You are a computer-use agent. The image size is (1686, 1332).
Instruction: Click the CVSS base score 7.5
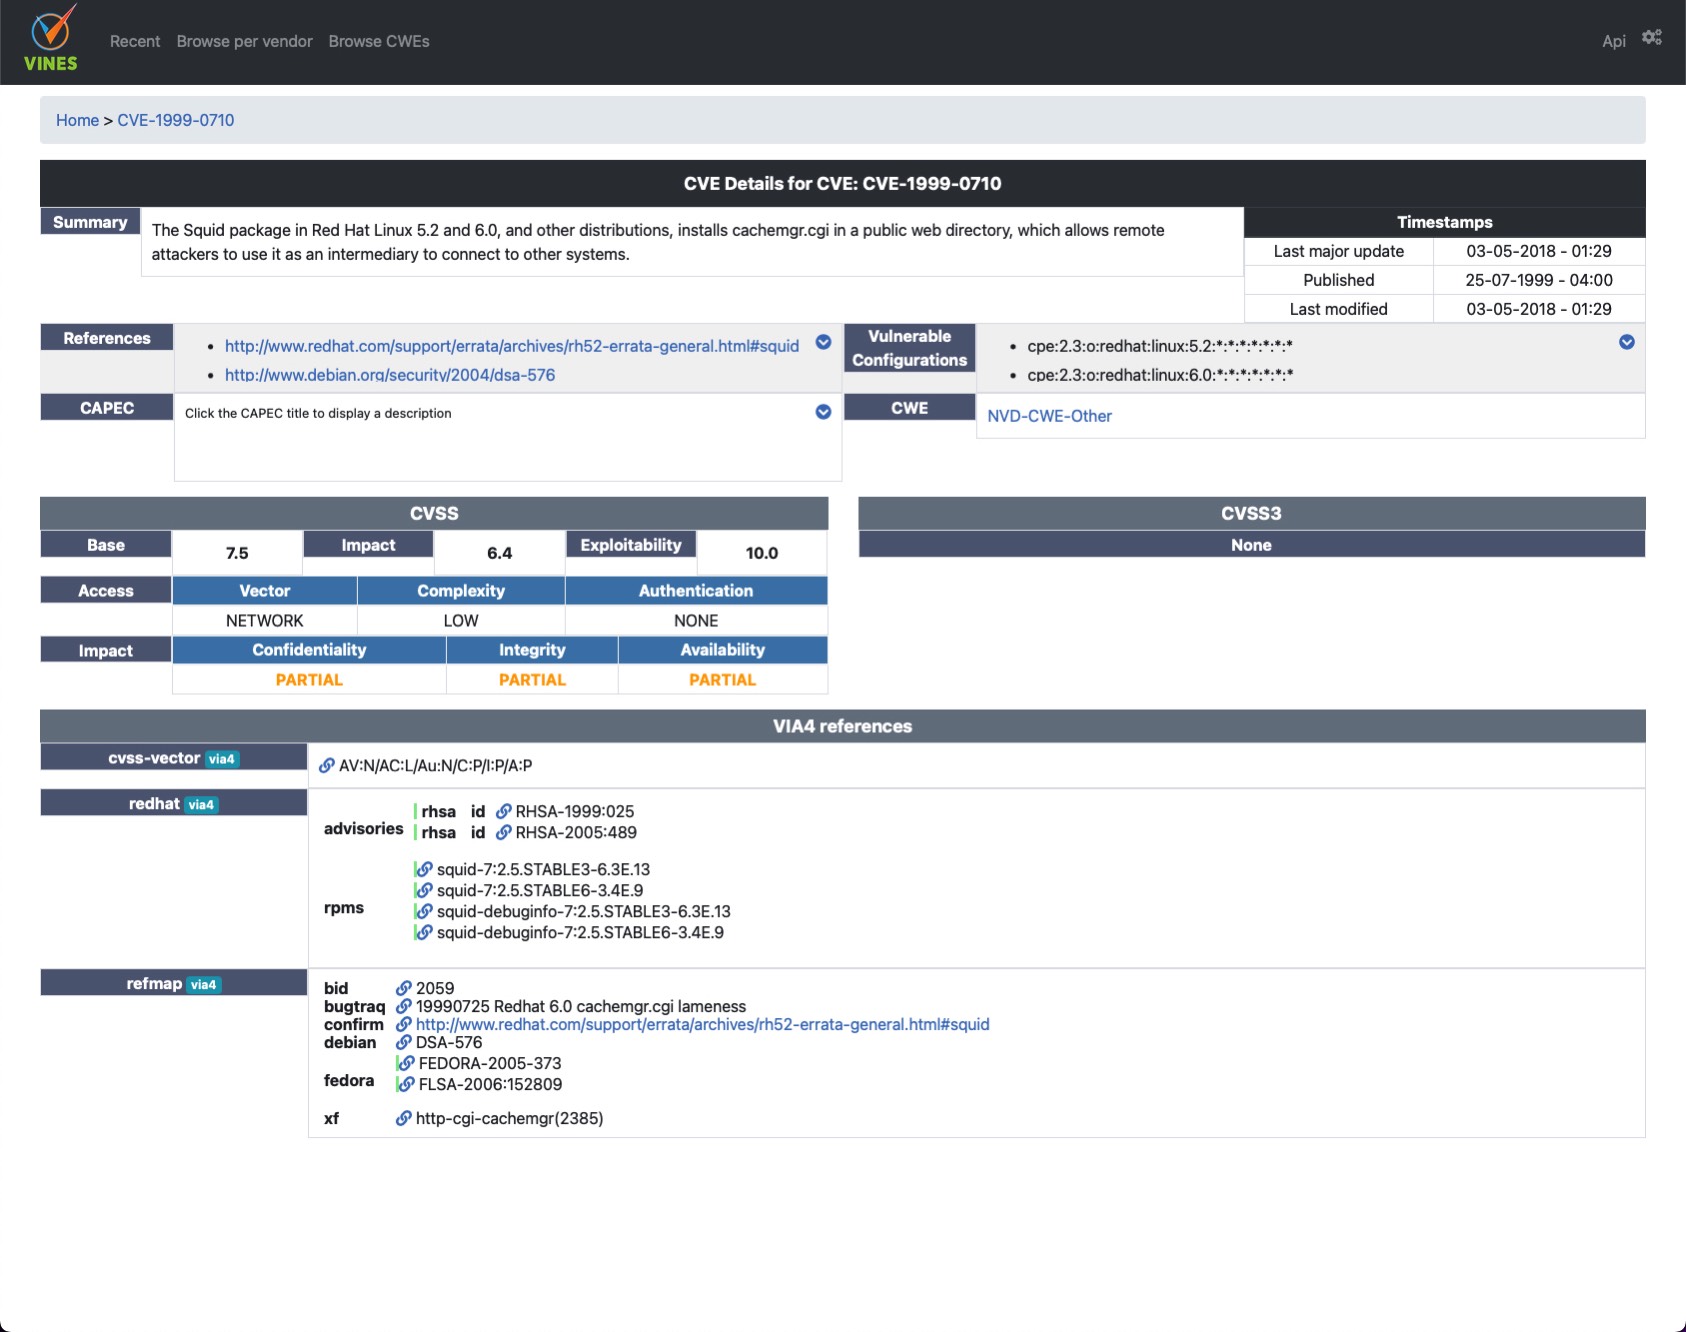click(237, 553)
